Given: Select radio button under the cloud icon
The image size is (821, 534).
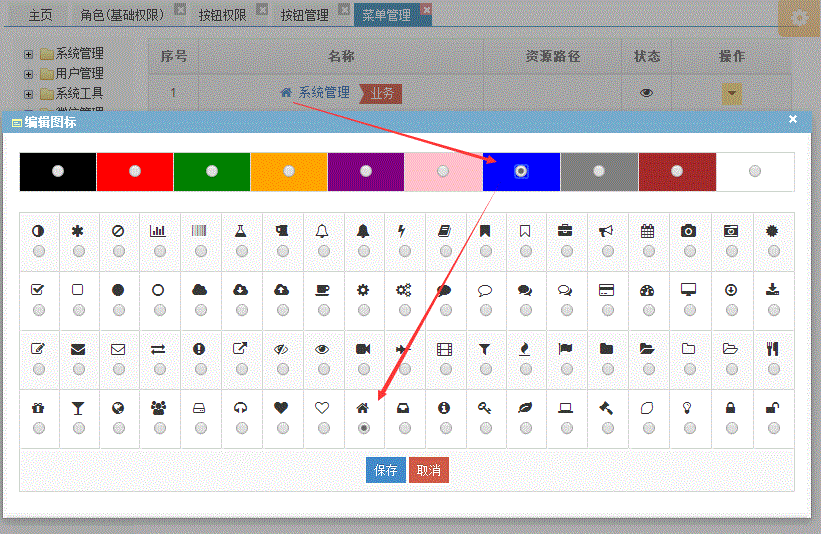Looking at the screenshot, I should pos(201,310).
